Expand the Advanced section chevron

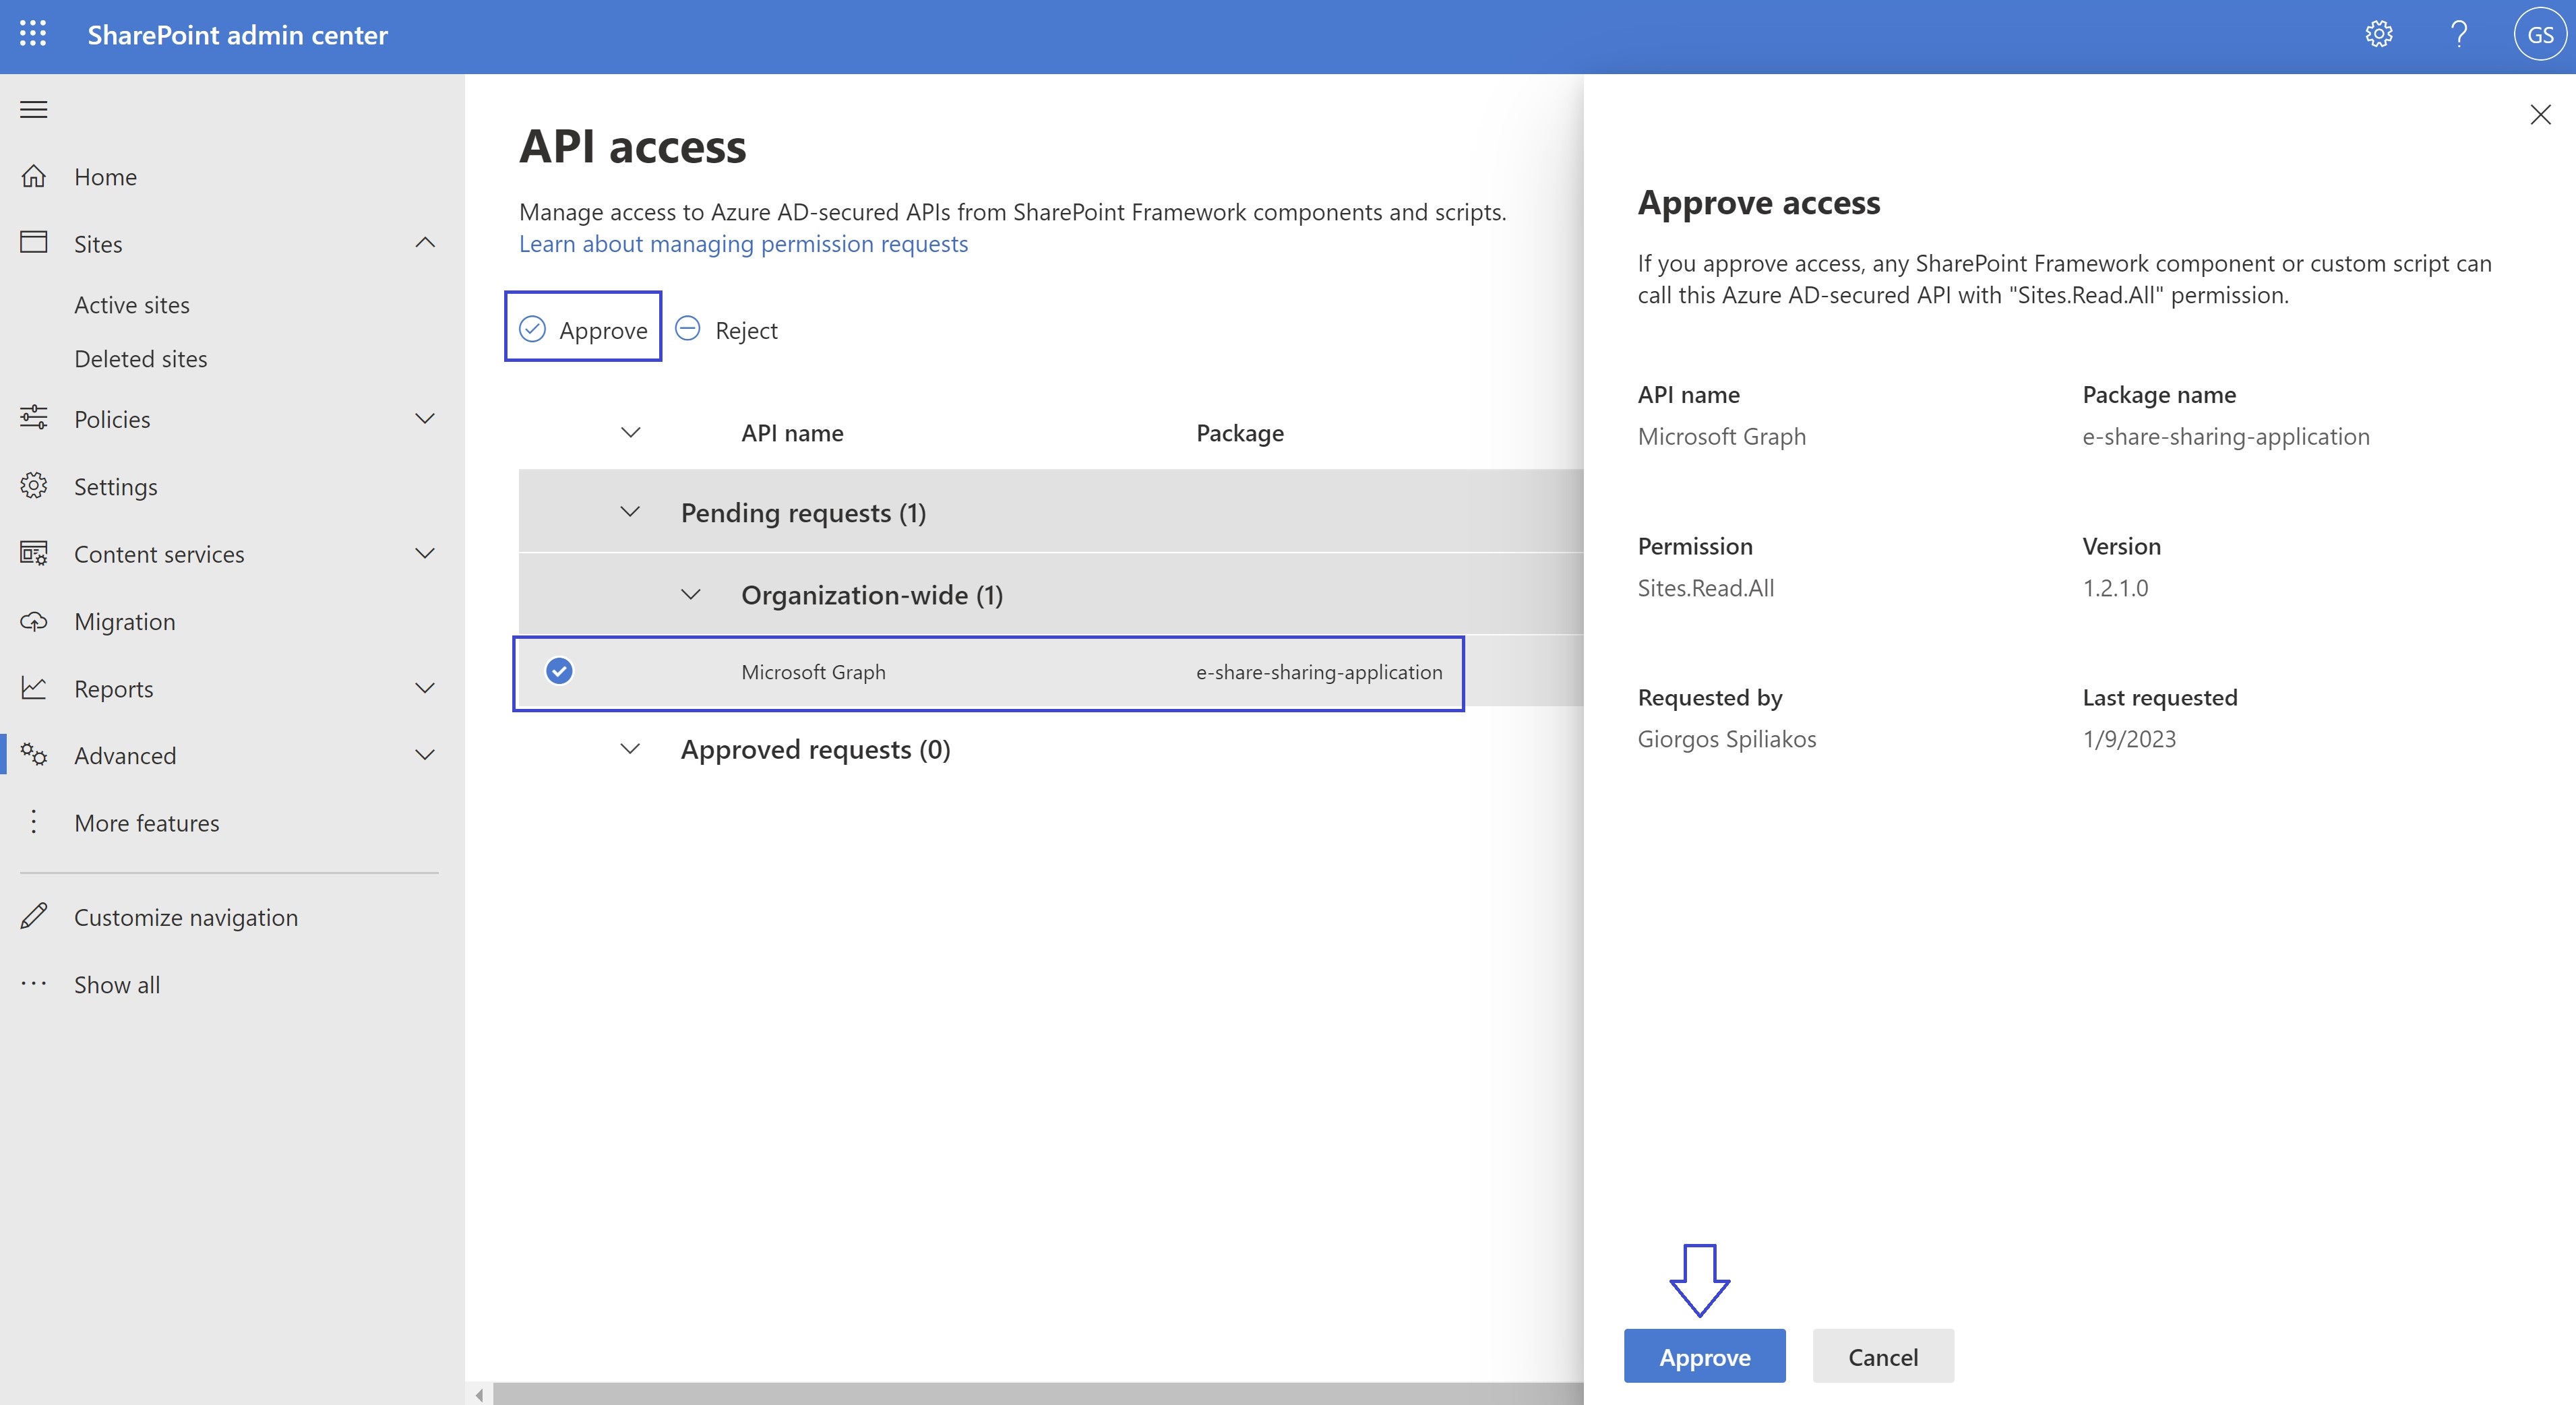tap(425, 755)
